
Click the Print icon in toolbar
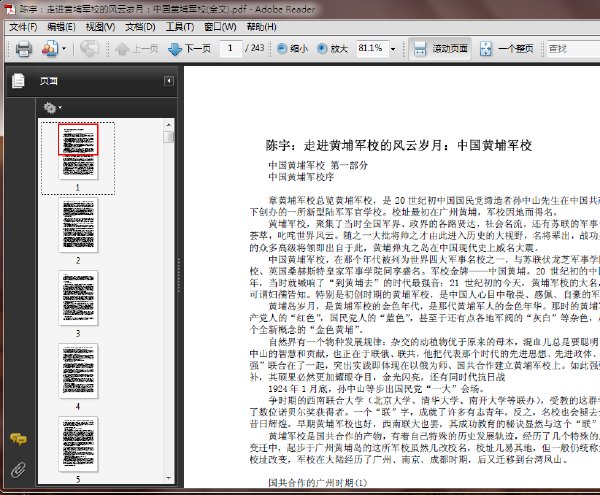coord(23,49)
